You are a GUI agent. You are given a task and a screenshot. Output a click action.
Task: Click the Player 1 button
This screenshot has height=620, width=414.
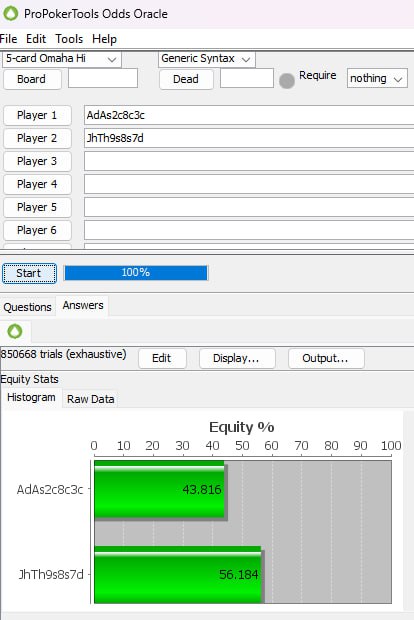[37, 115]
